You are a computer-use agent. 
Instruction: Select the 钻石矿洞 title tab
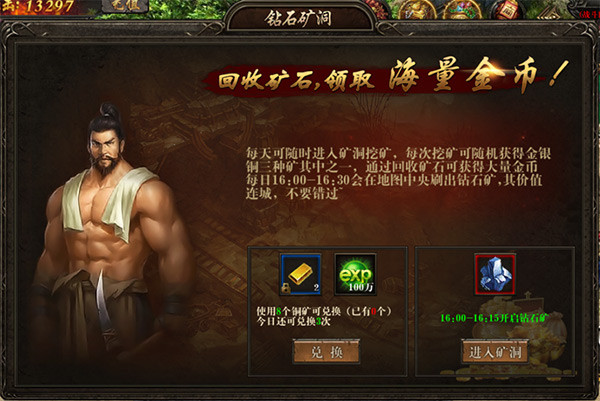(298, 18)
